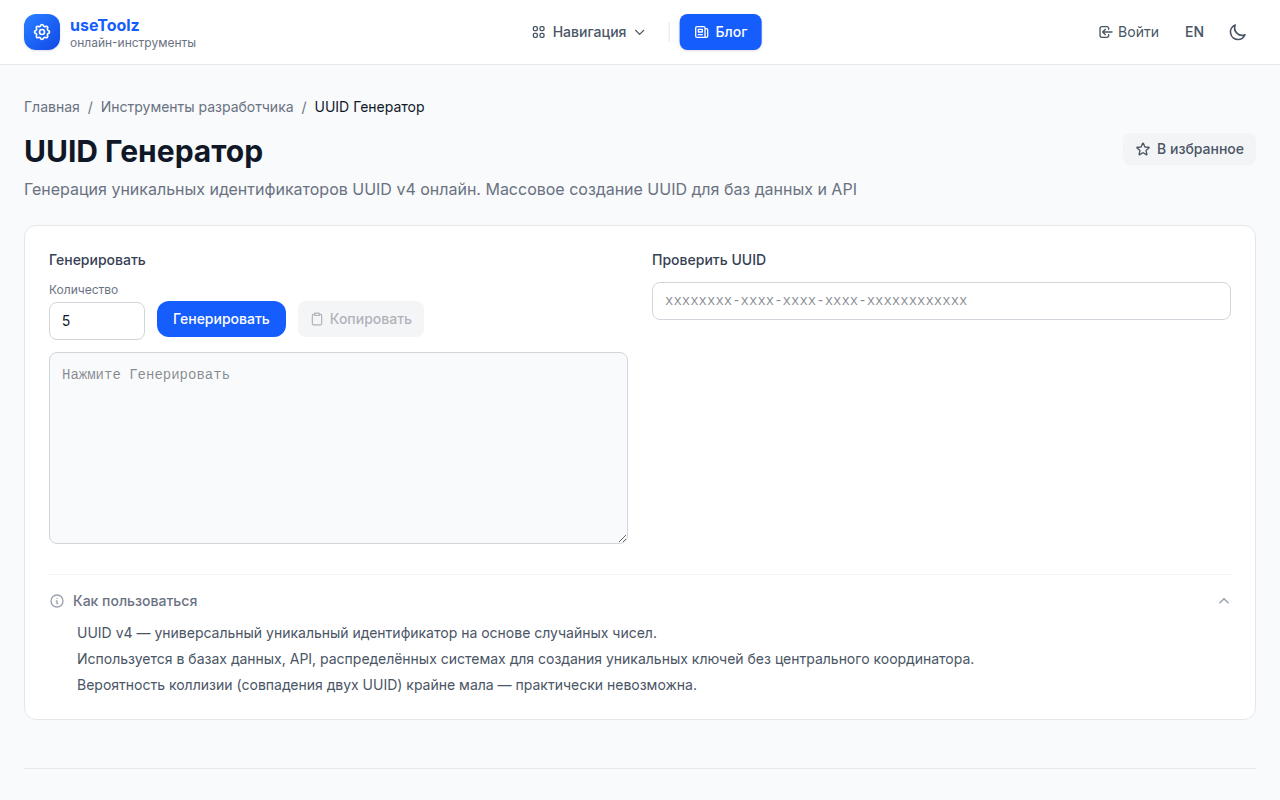
Task: Click the useToolz brand name
Action: point(104,25)
